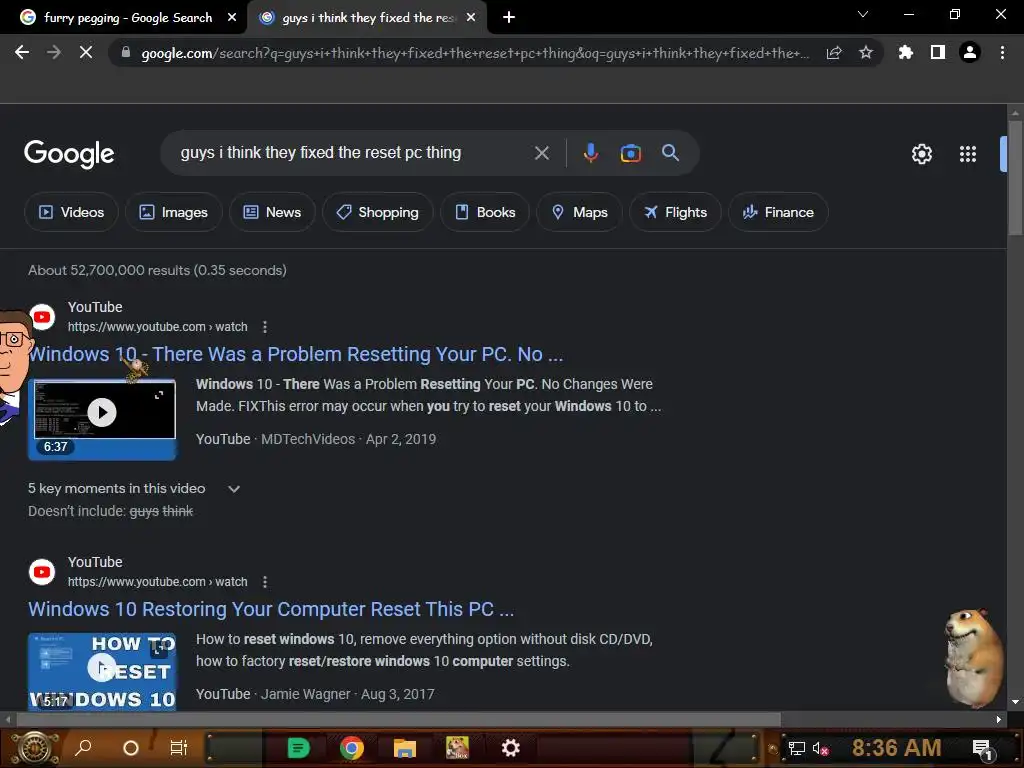
Task: Share this page from address bar
Action: (834, 52)
